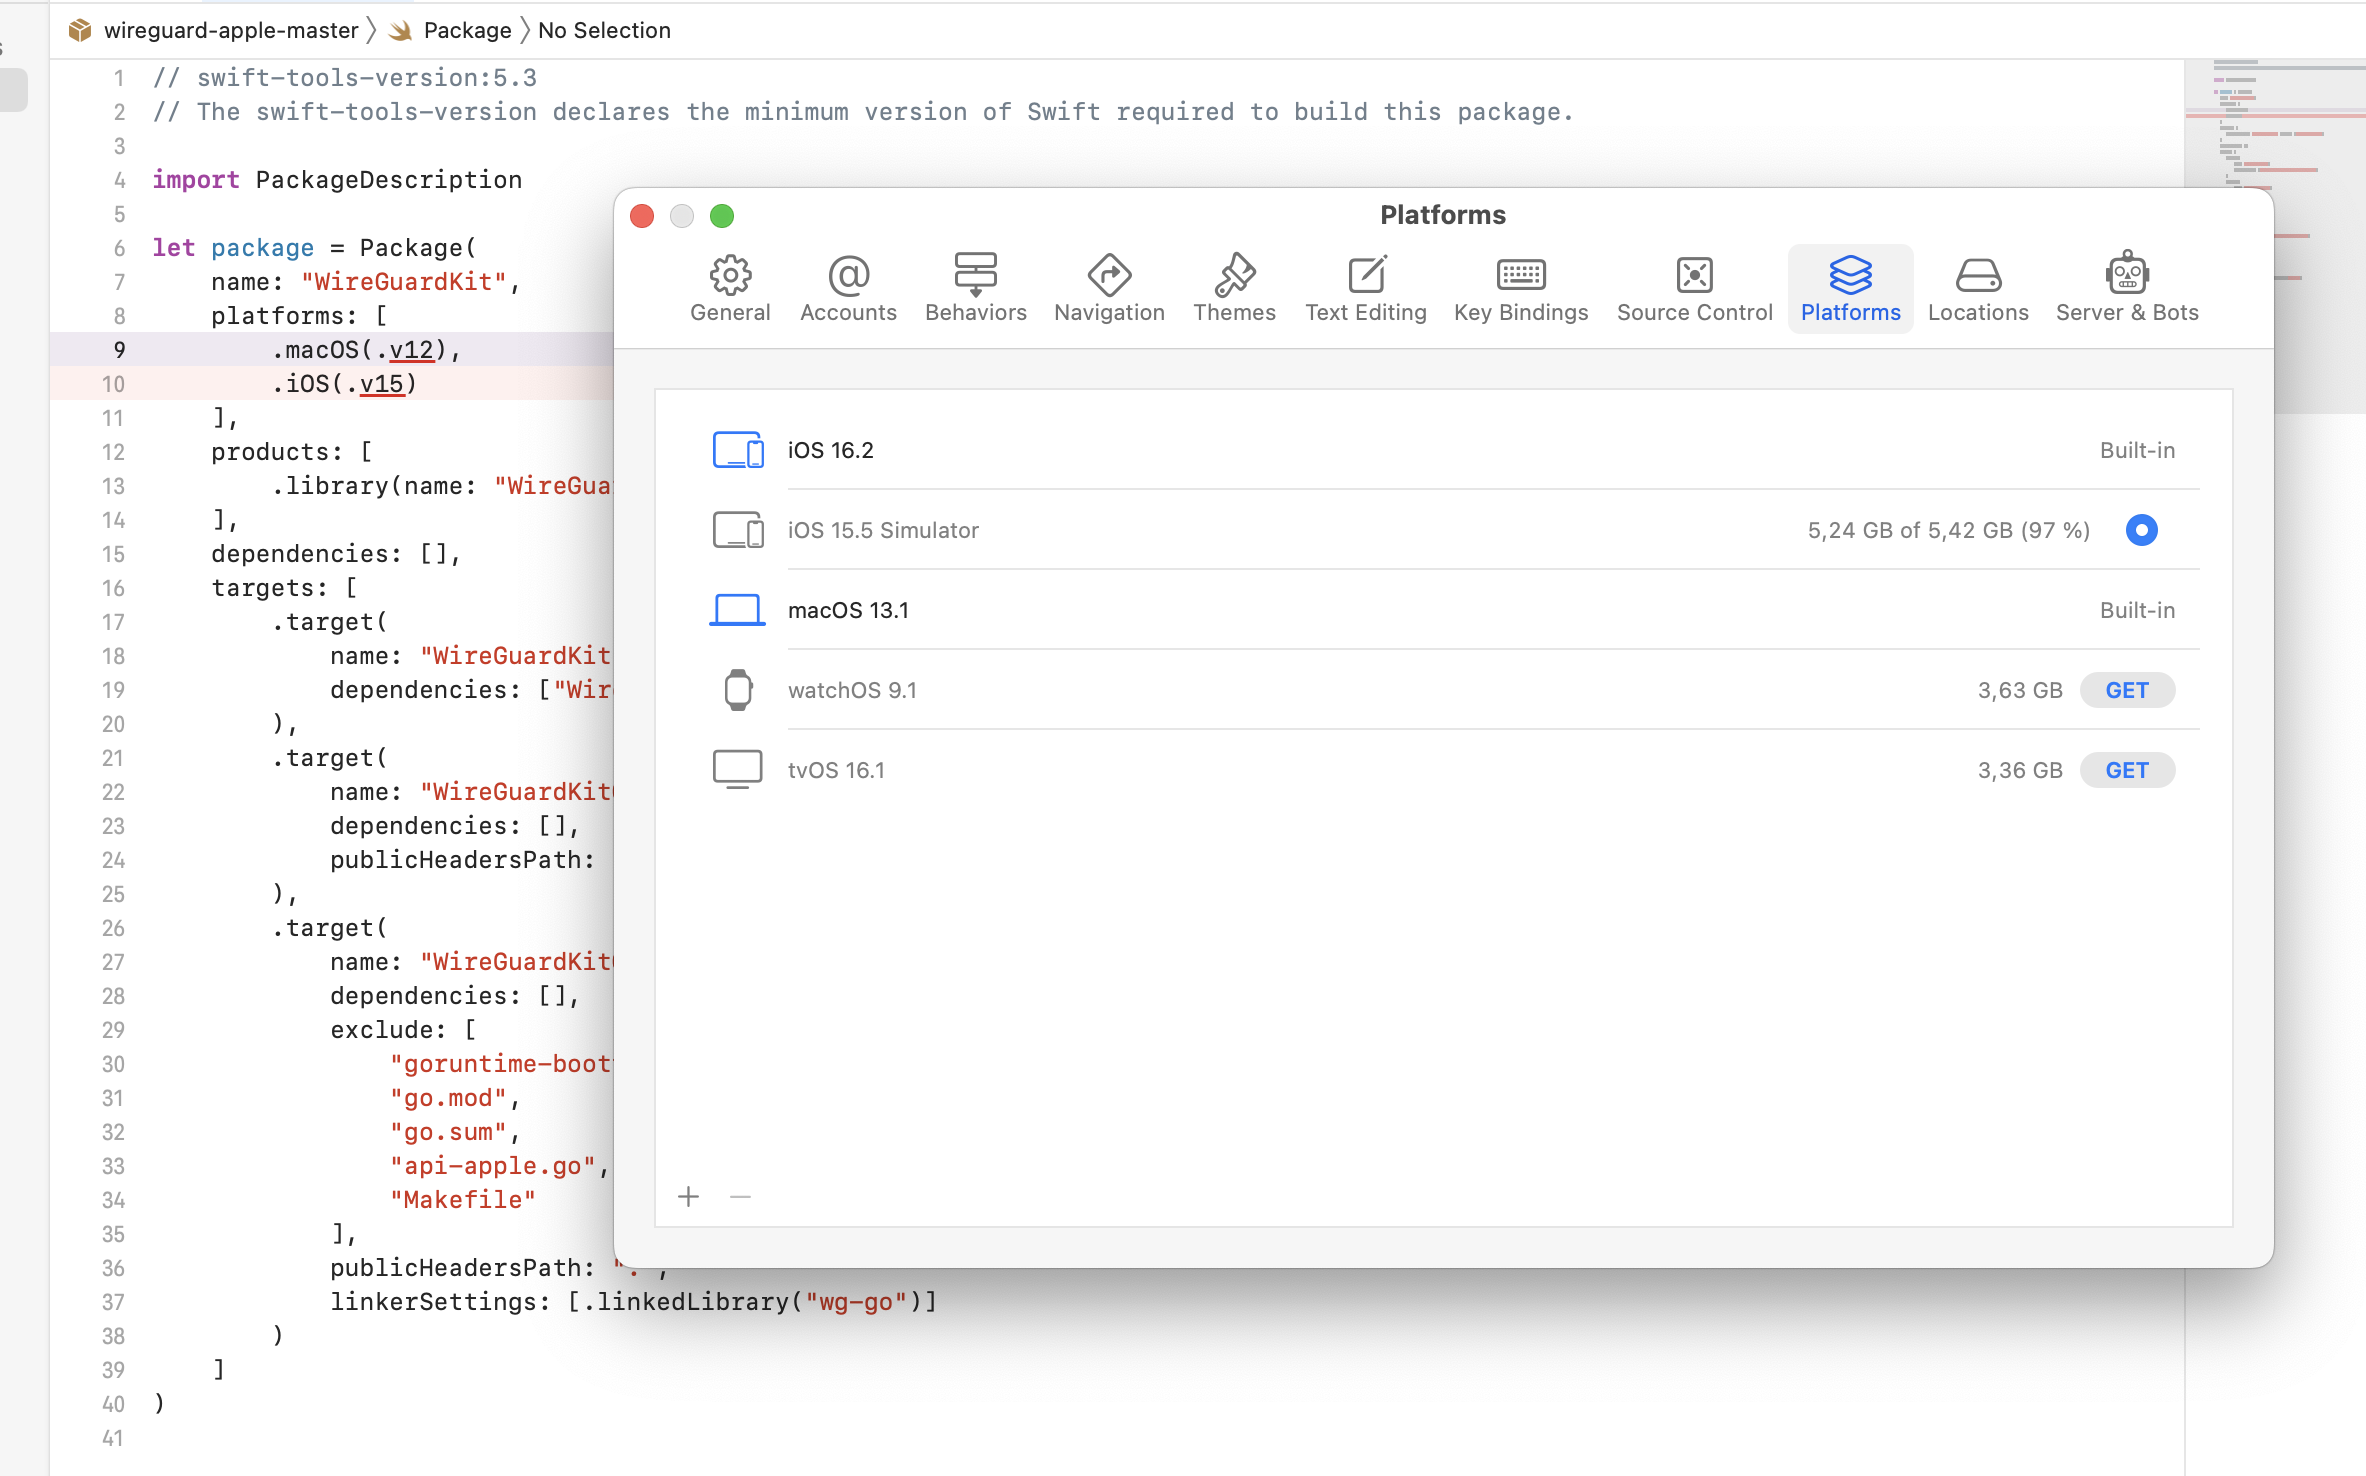This screenshot has height=1476, width=2366.
Task: Click the wireguard-apple-master package box icon
Action: (x=80, y=30)
